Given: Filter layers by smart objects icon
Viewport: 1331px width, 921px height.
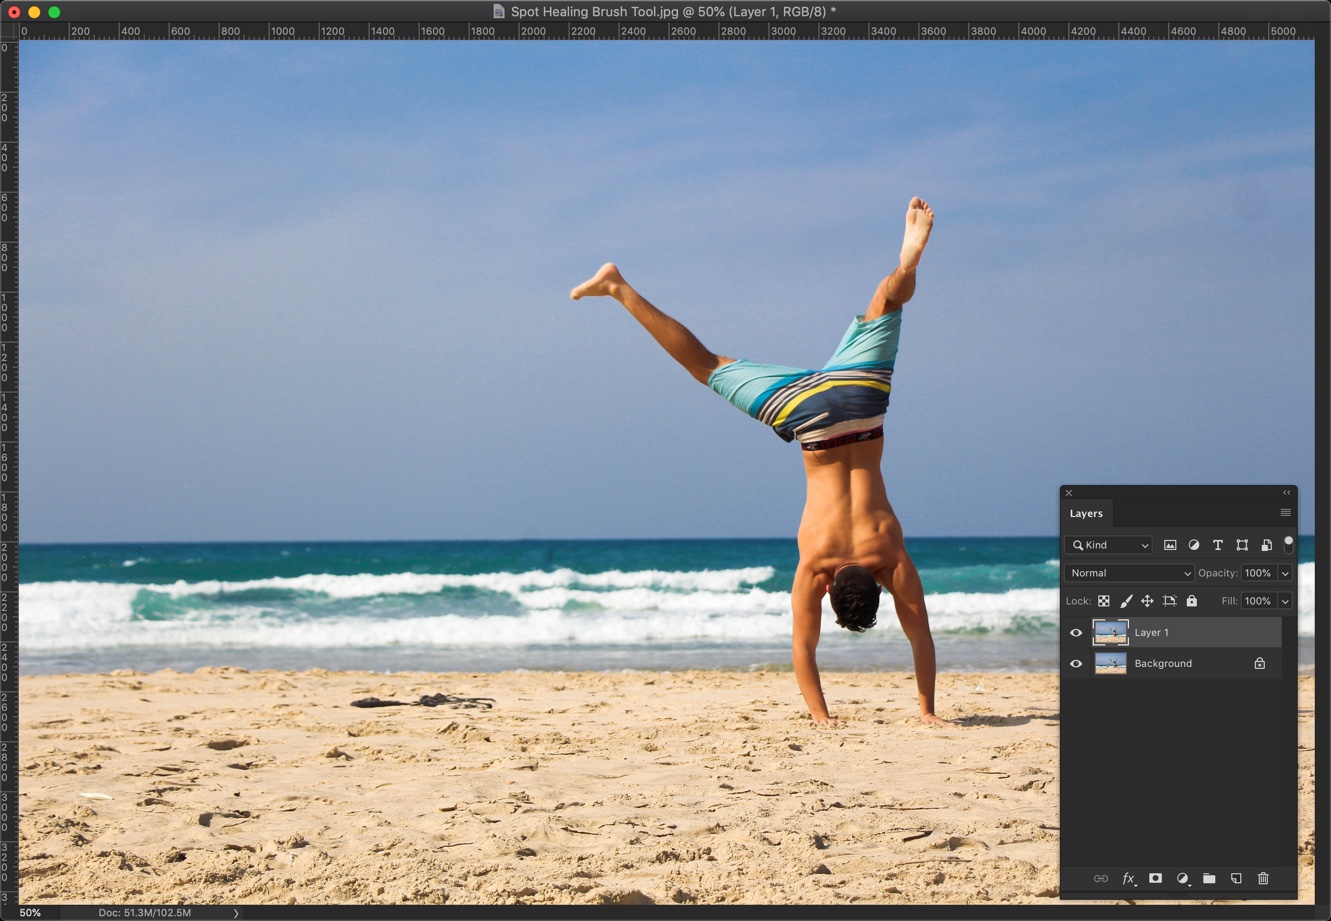Looking at the screenshot, I should click(1266, 545).
